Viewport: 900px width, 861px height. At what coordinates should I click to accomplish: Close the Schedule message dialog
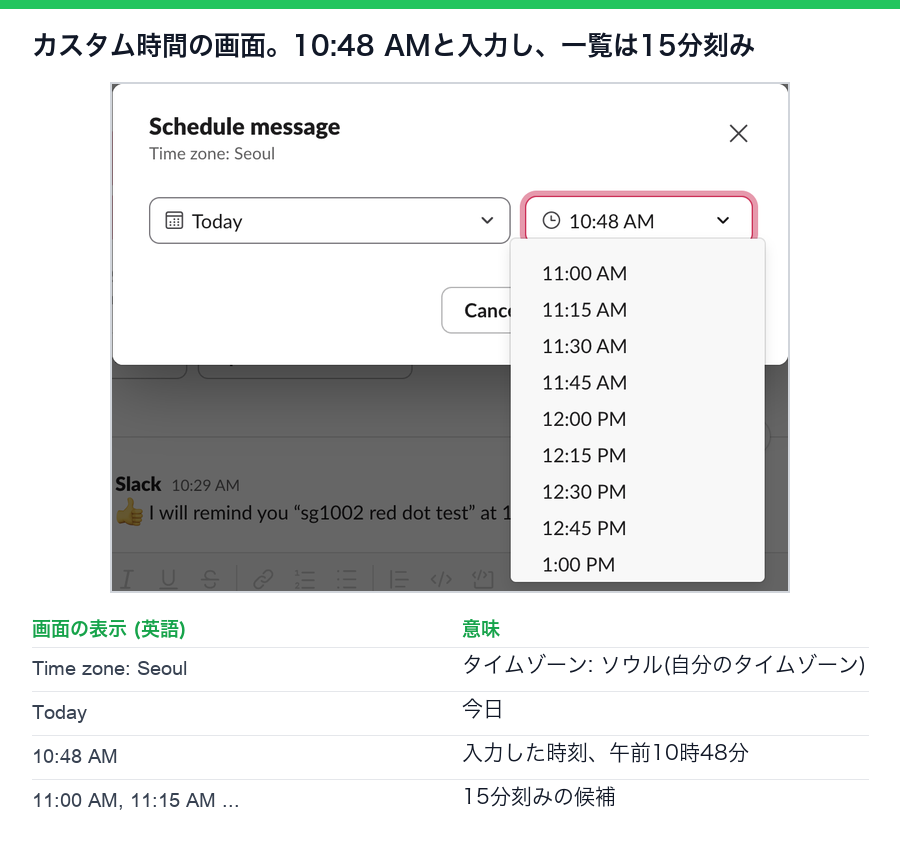point(738,134)
